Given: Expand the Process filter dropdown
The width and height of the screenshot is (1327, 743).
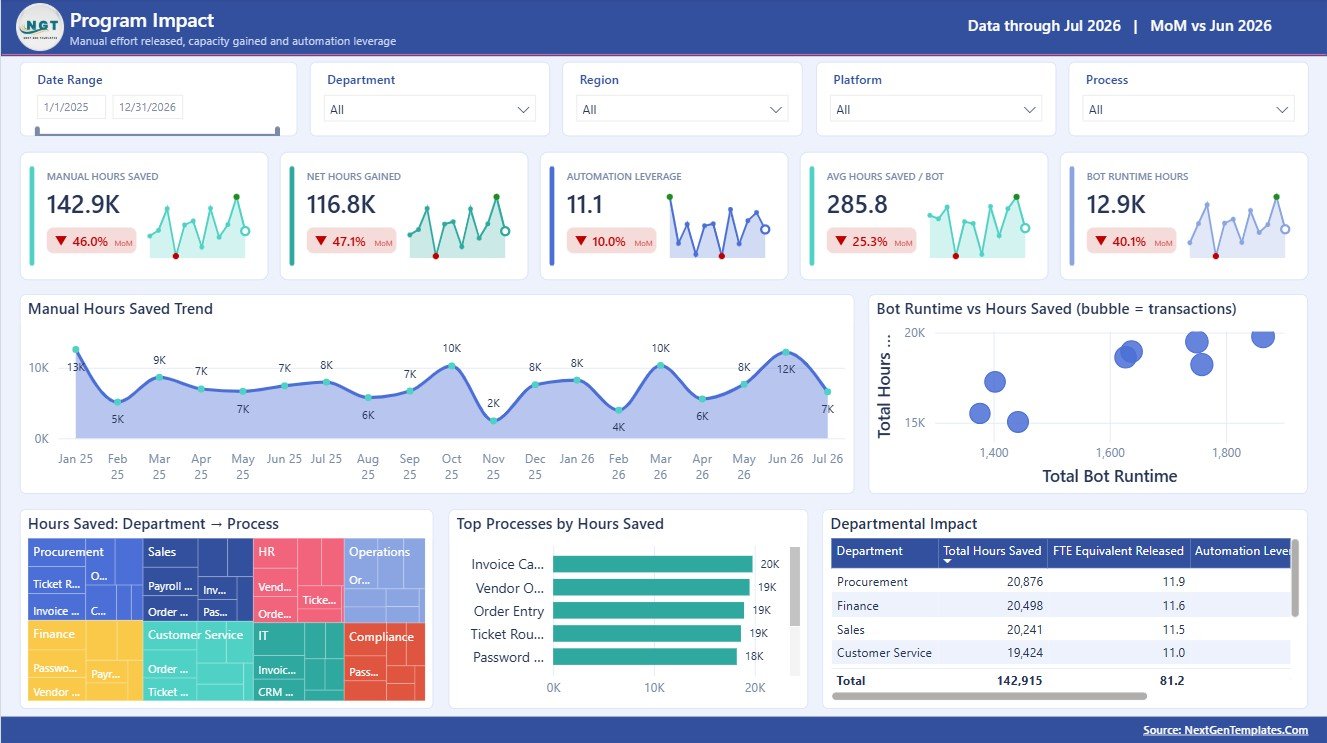Looking at the screenshot, I should [1188, 109].
